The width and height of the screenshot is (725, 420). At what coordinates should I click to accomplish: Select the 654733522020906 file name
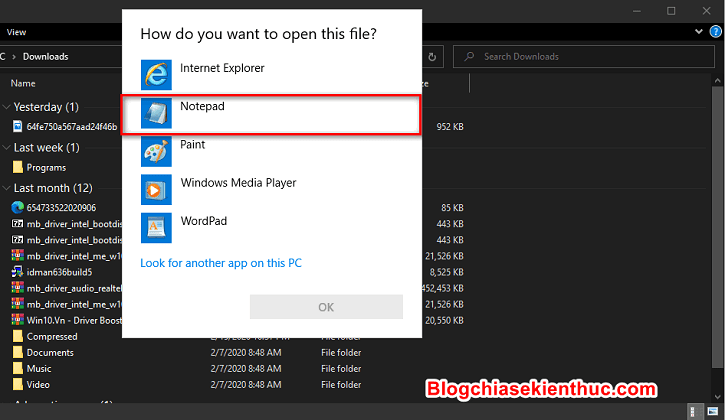(61, 208)
